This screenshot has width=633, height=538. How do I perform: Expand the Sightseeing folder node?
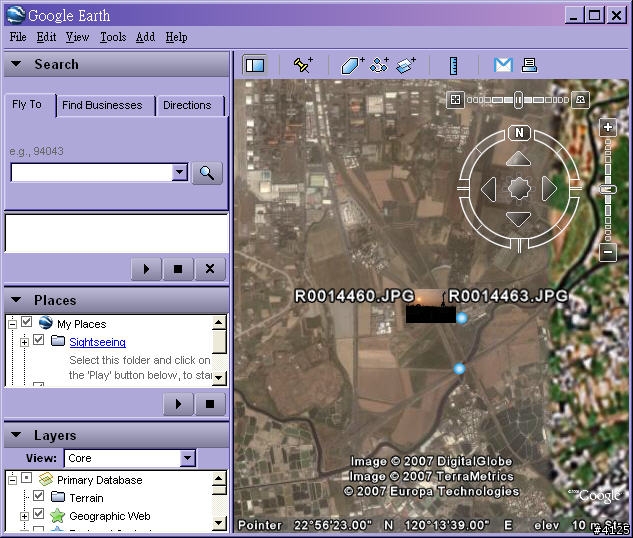[x=25, y=342]
